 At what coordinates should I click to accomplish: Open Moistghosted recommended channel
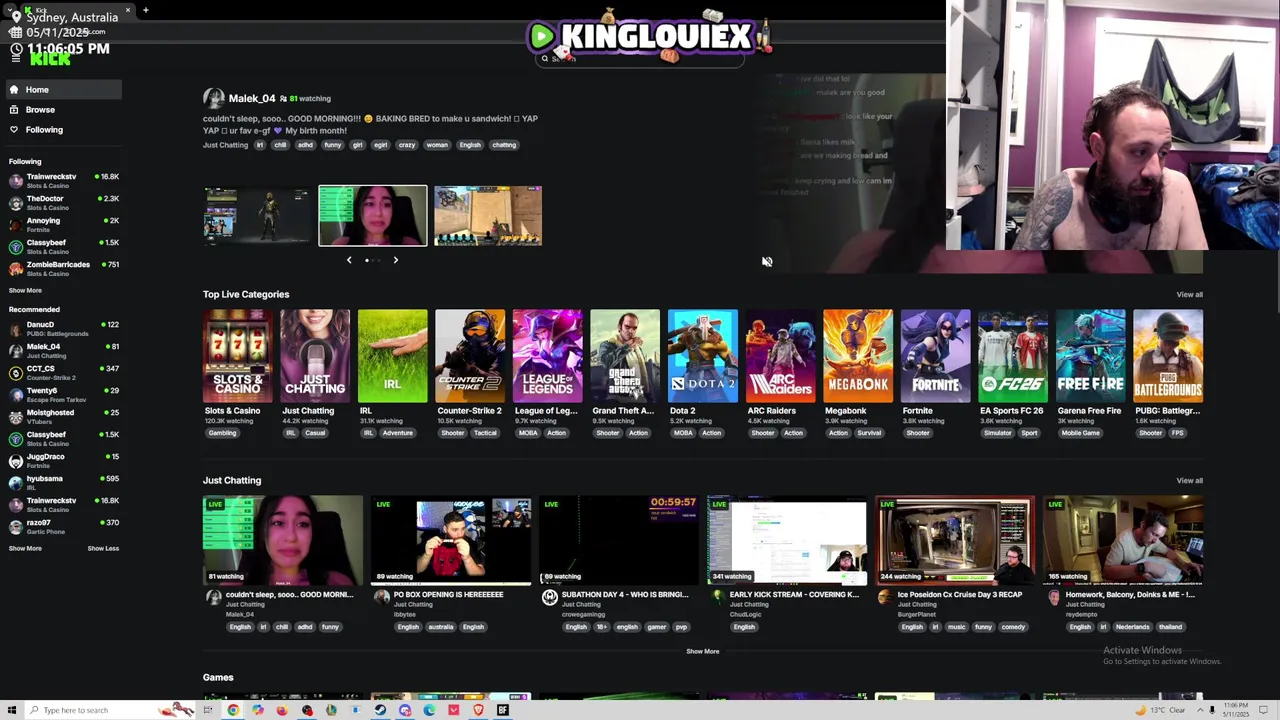pos(62,417)
